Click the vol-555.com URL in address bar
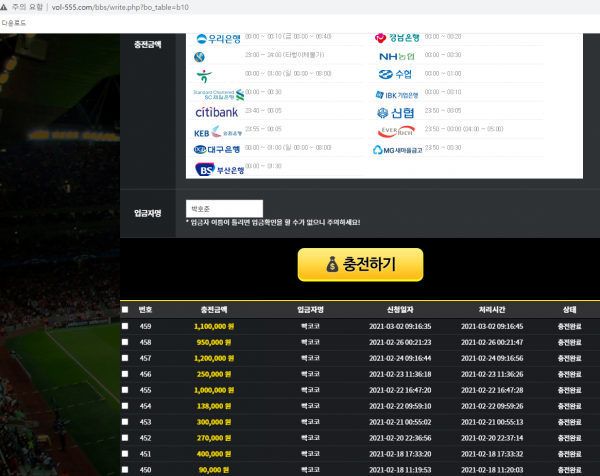The image size is (600, 476). click(x=120, y=7)
